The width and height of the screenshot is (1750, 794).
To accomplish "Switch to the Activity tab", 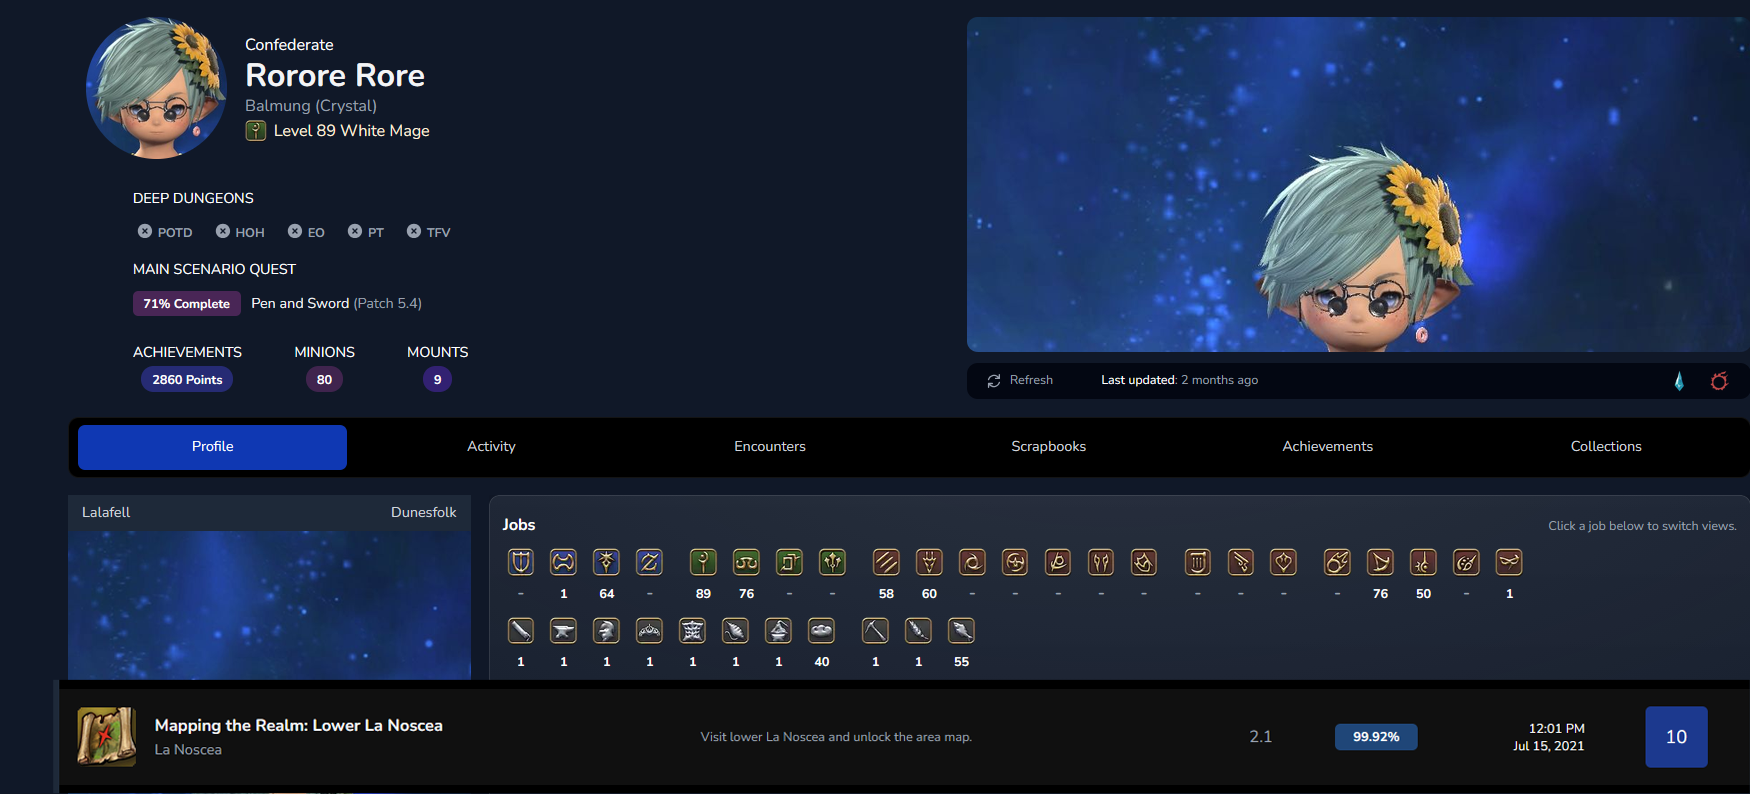I will click(491, 447).
